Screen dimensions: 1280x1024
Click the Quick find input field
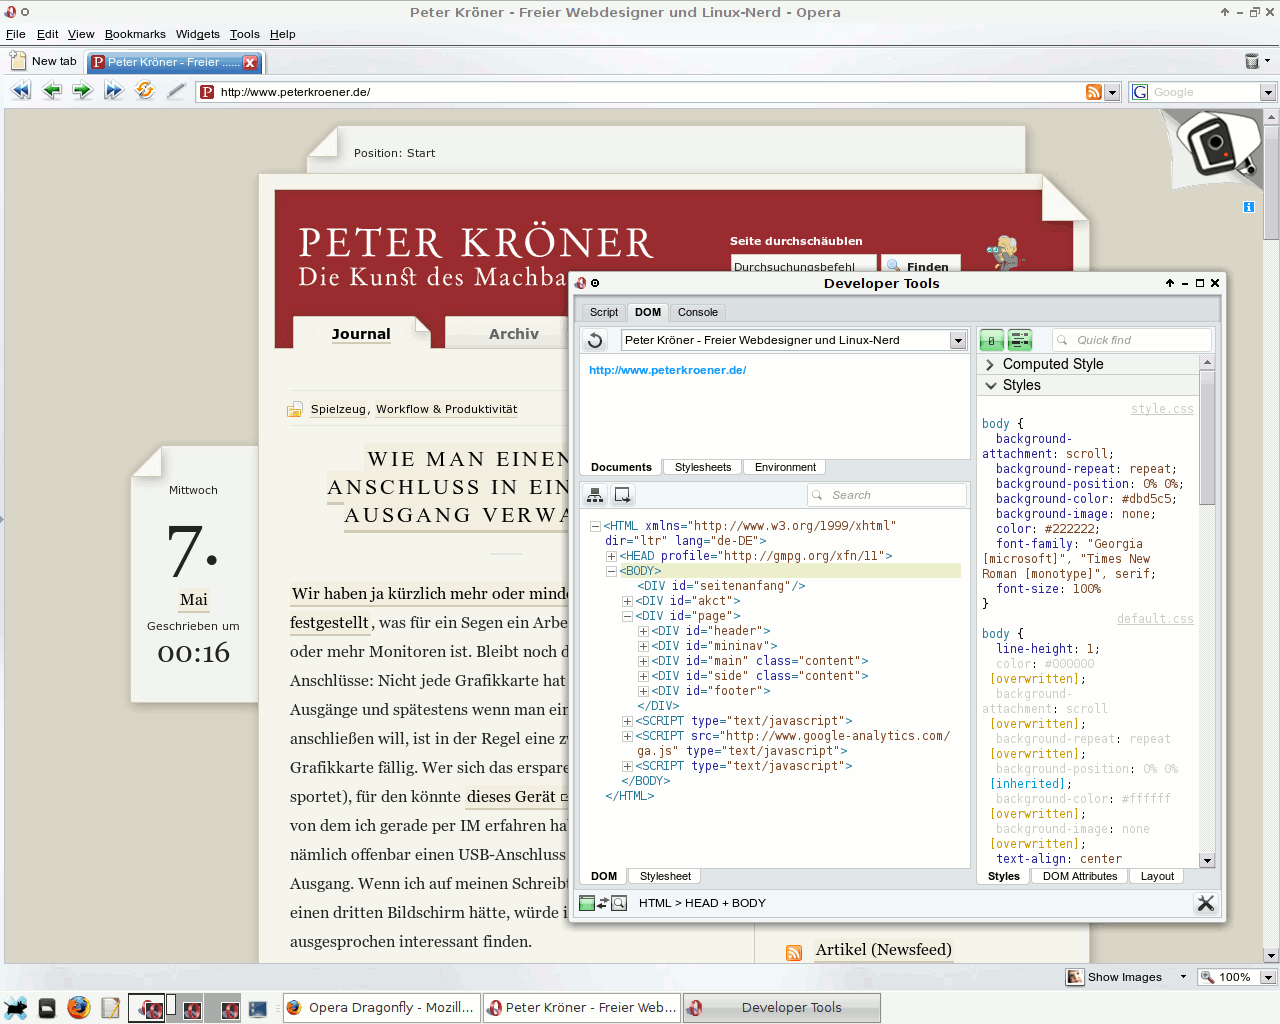[1132, 340]
